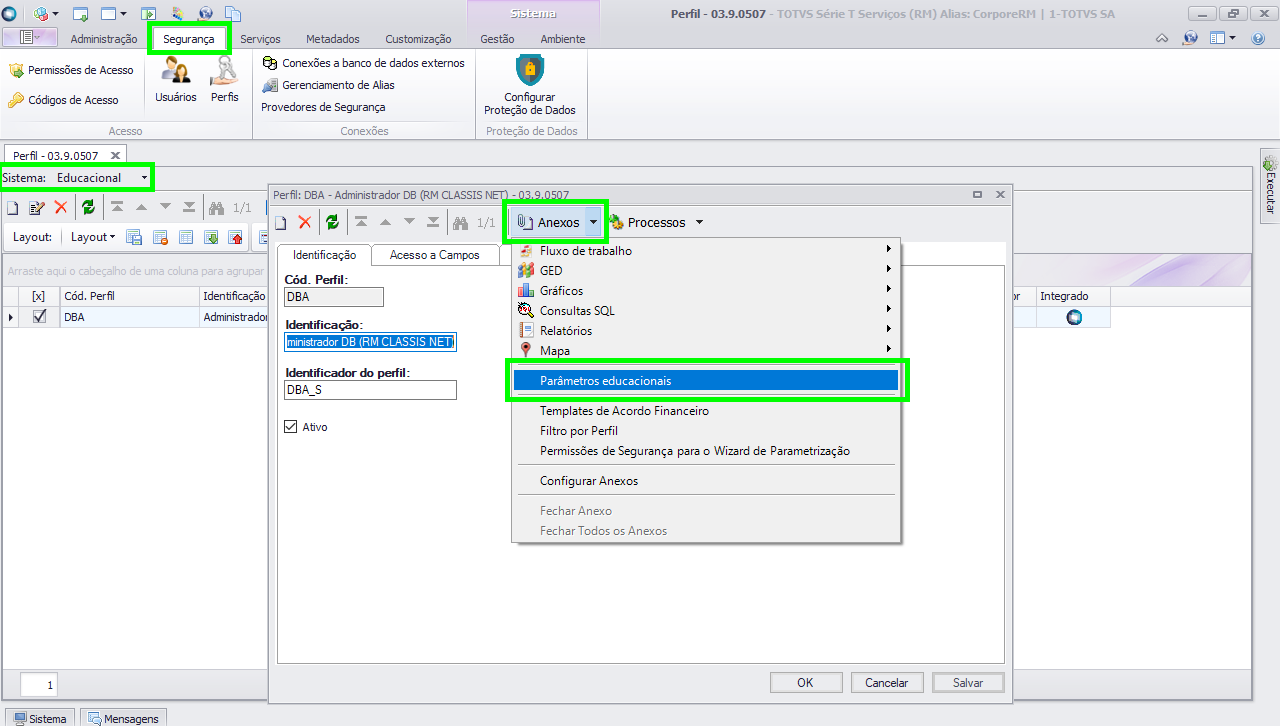Click the edit record icon in main toolbar
The height and width of the screenshot is (726, 1280).
37,208
